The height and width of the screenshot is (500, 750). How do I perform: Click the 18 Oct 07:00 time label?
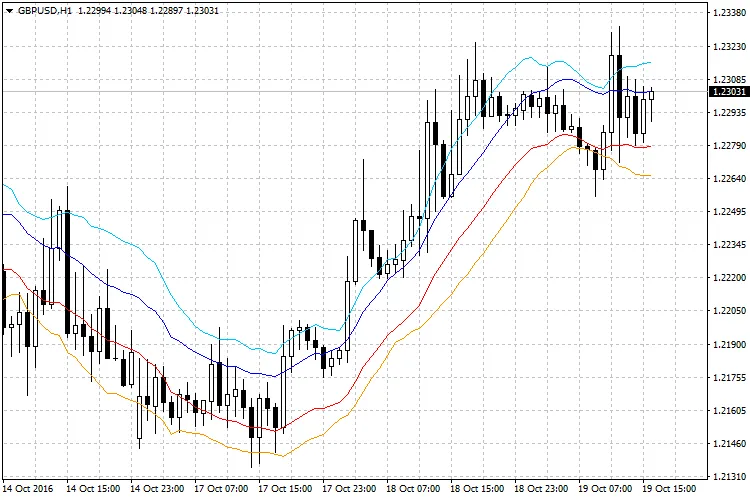(414, 490)
